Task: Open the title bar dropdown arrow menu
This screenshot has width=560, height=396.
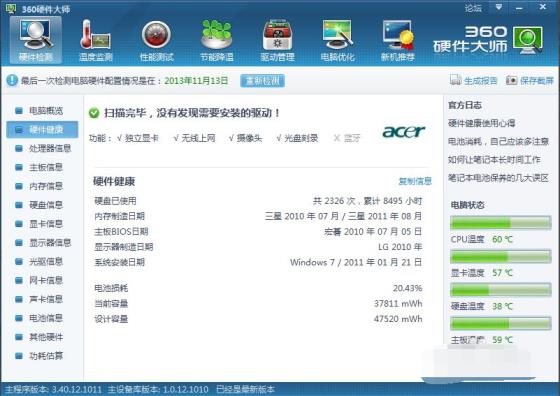Action: tap(499, 7)
